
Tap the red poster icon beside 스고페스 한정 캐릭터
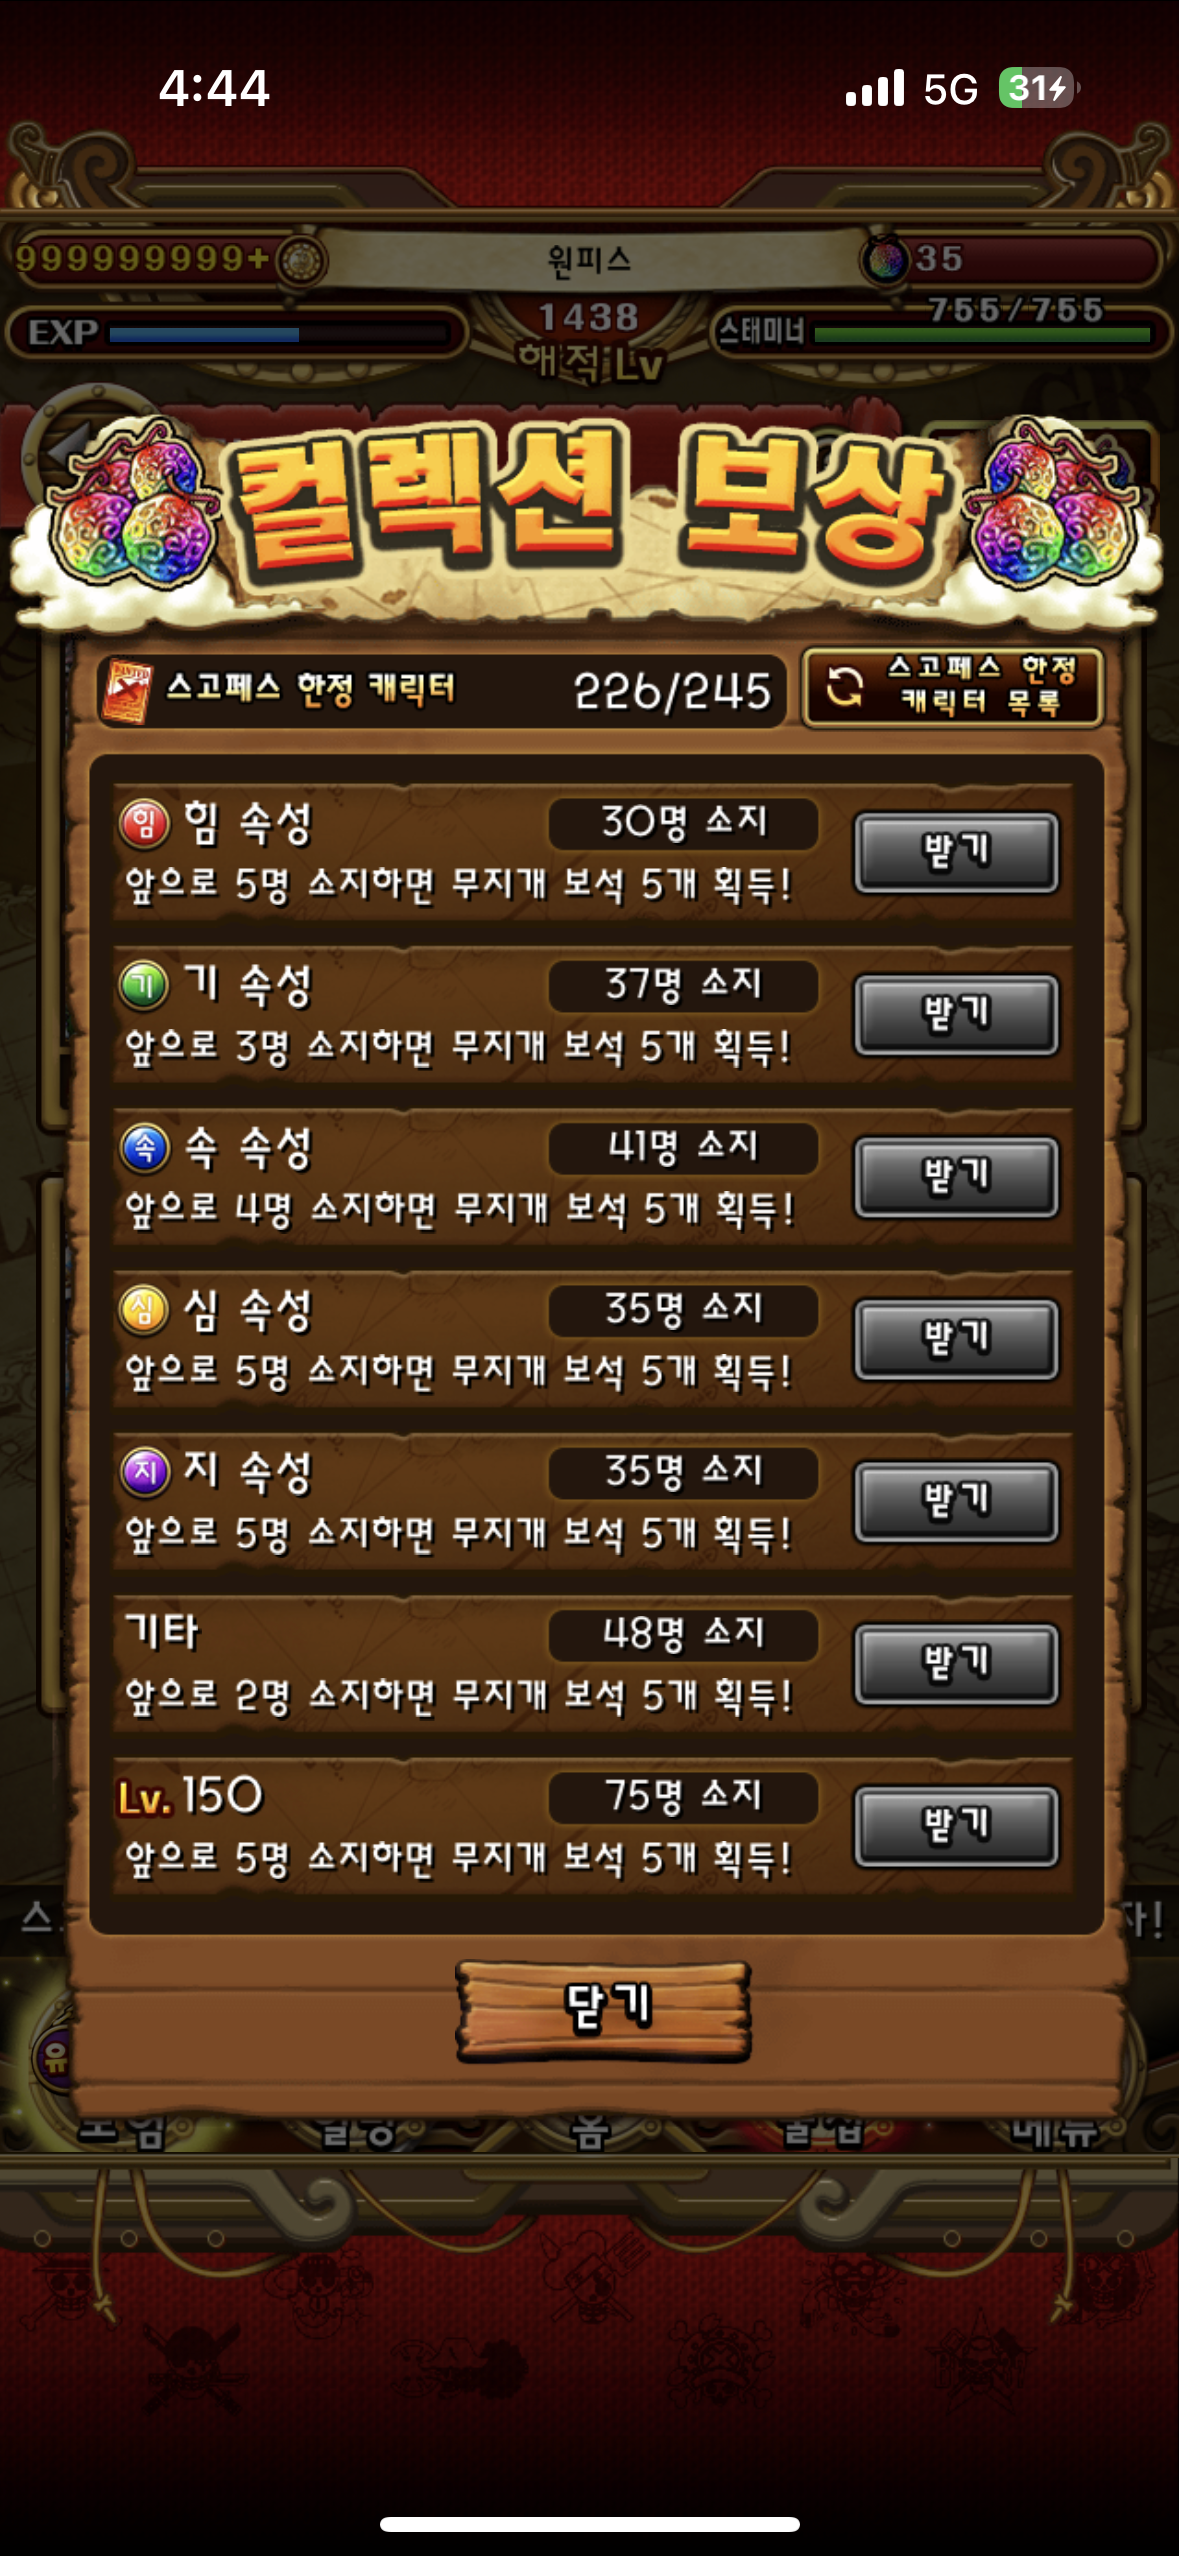click(x=127, y=690)
